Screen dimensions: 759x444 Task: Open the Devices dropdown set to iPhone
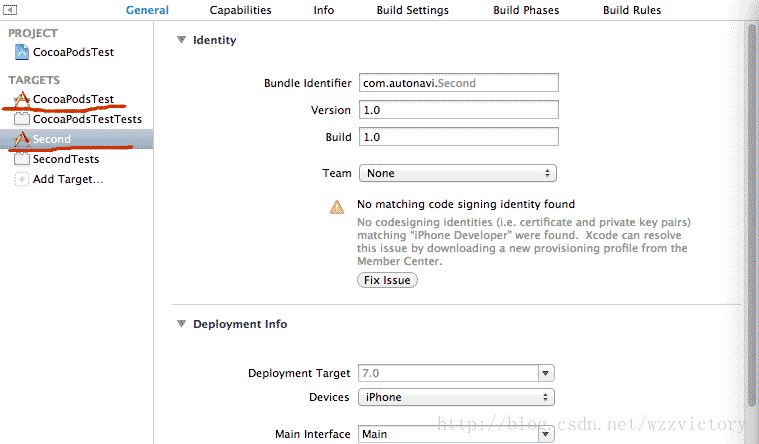[456, 397]
